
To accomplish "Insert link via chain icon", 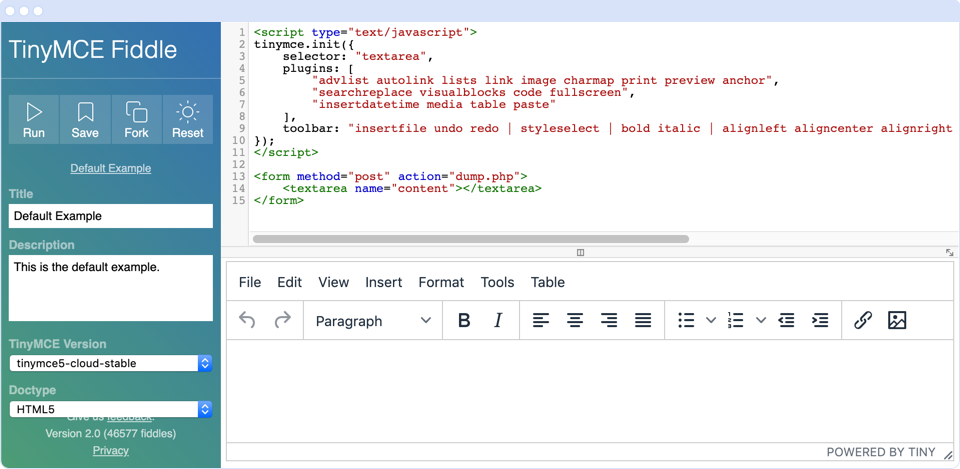I will [863, 320].
